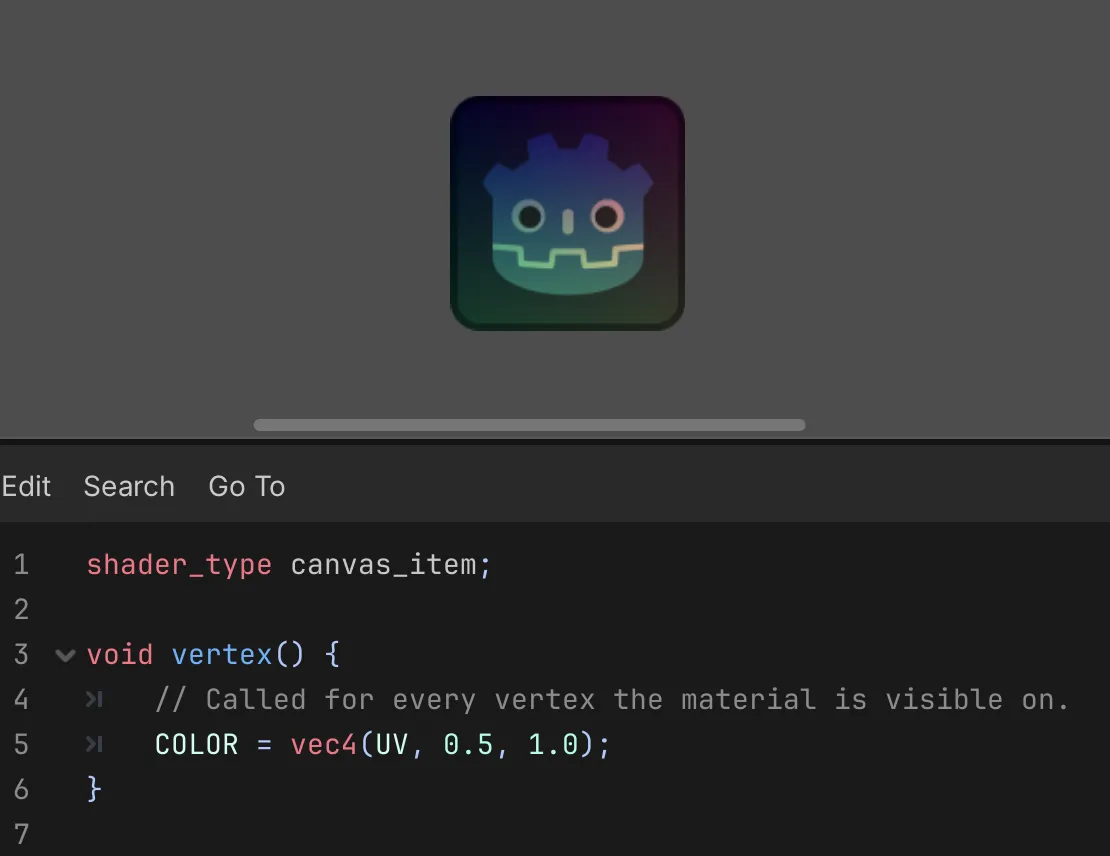Image resolution: width=1110 pixels, height=856 pixels.
Task: Click the tab indent marker on line 5
Action: [x=94, y=744]
